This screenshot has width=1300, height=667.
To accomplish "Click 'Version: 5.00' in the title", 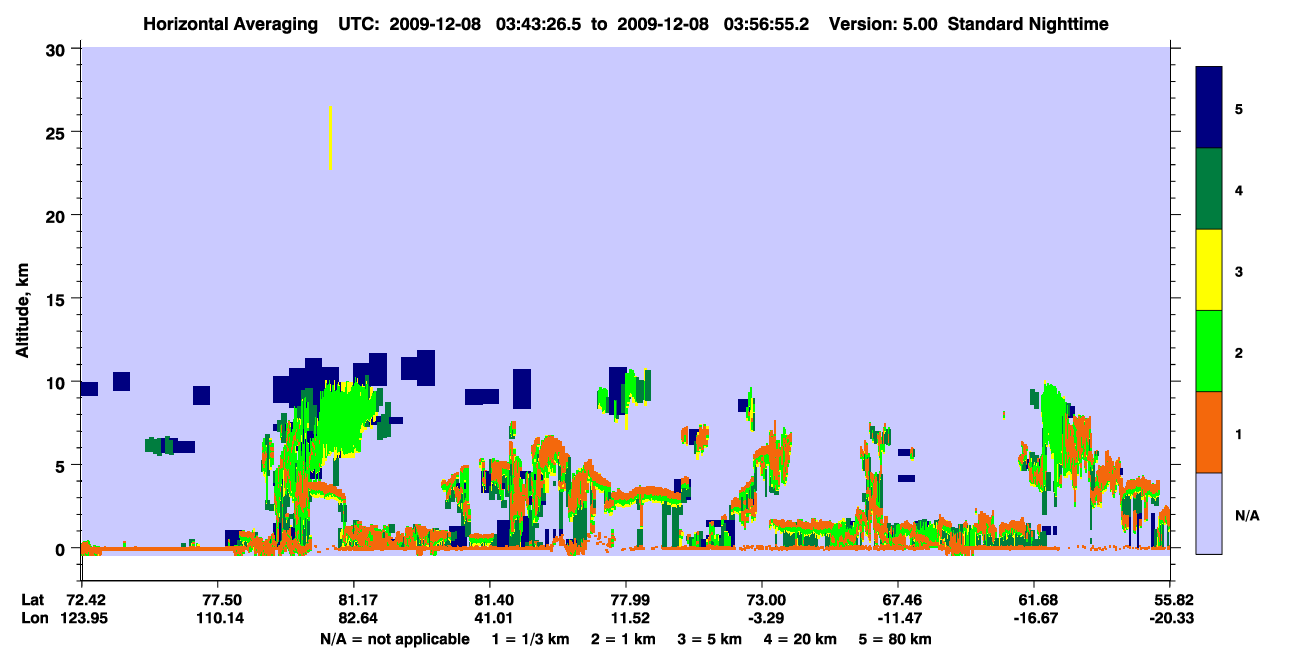I will pyautogui.click(x=883, y=23).
